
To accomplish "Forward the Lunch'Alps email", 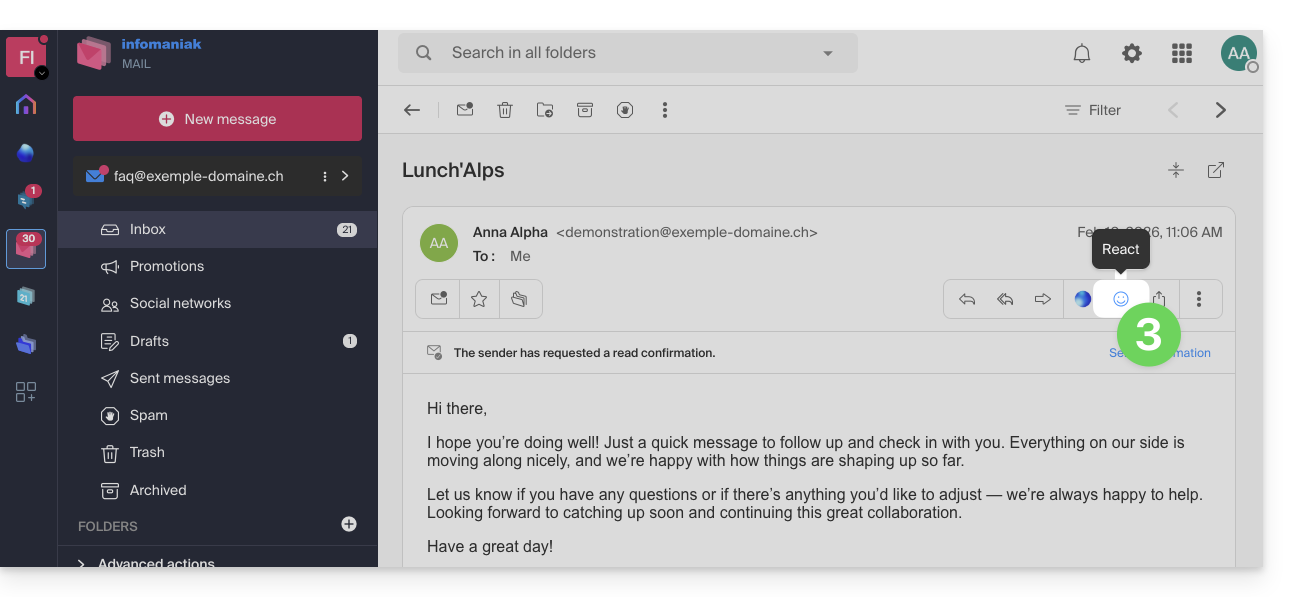I will pos(1042,299).
